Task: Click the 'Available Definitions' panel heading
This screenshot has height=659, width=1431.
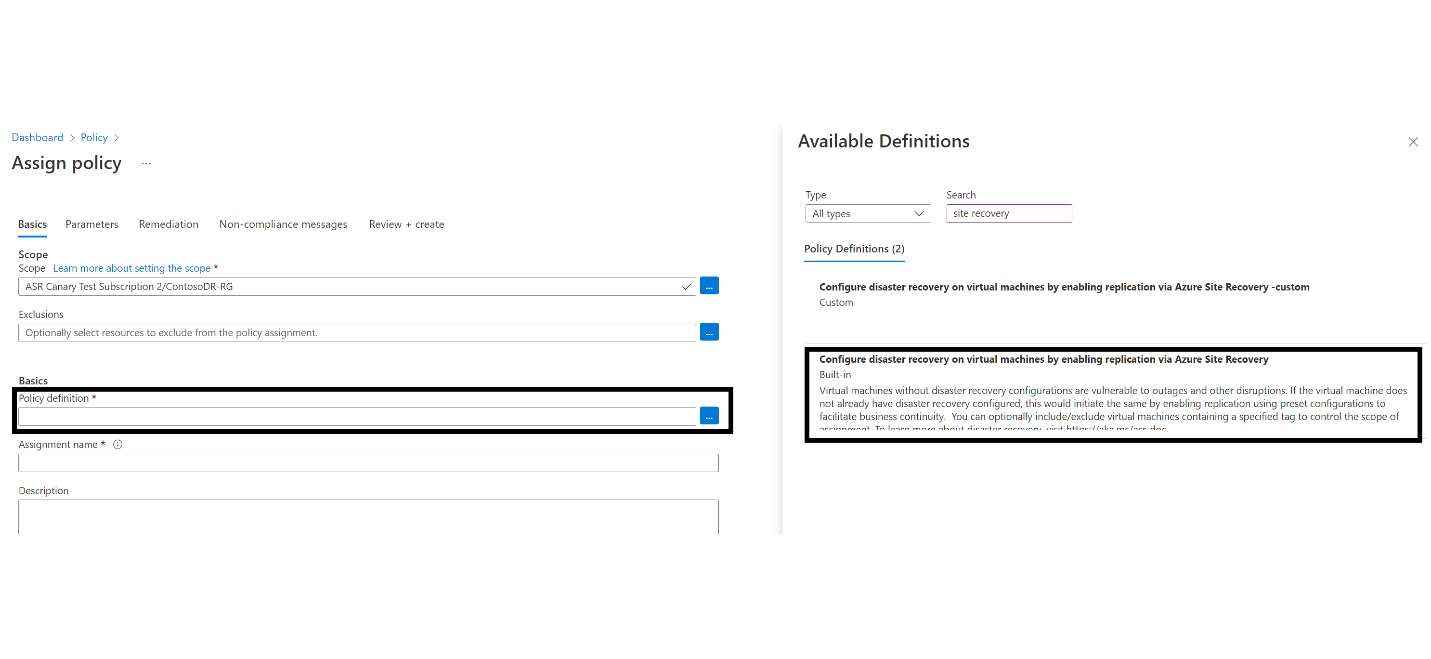Action: (x=884, y=141)
